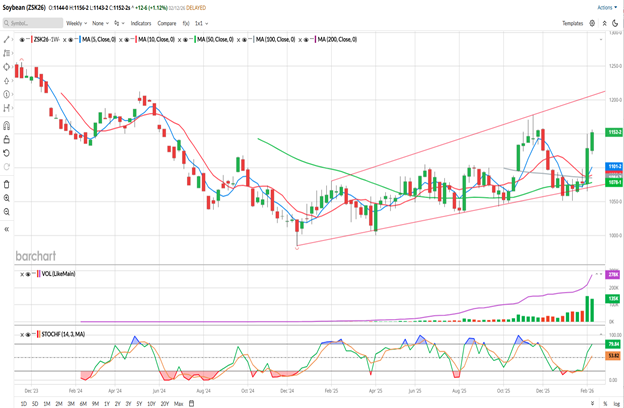Expand shapes tool options arrow
The image size is (624, 408).
(13, 67)
